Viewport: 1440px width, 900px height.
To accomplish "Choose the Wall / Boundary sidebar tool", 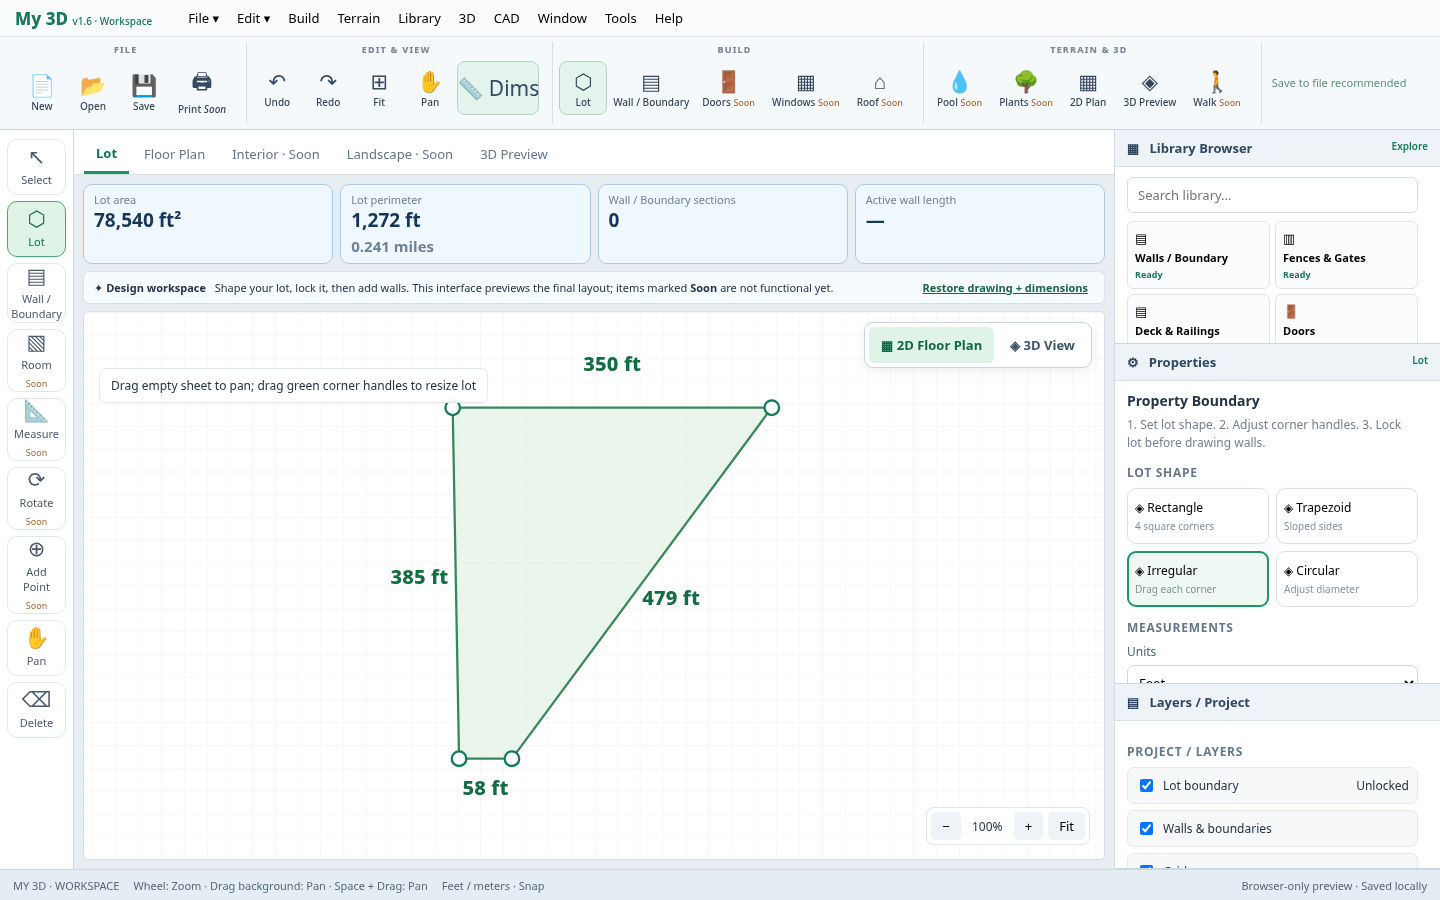I will tap(36, 293).
